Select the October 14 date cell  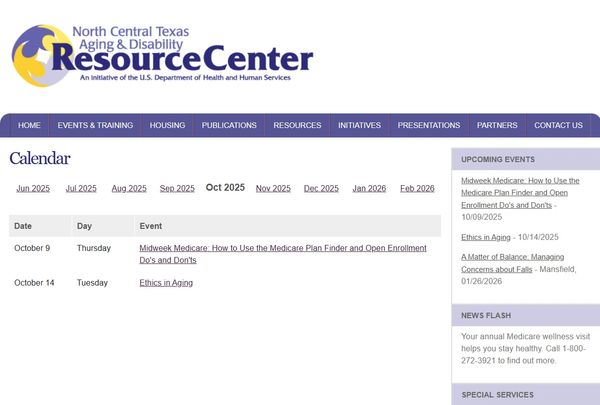[x=34, y=283]
